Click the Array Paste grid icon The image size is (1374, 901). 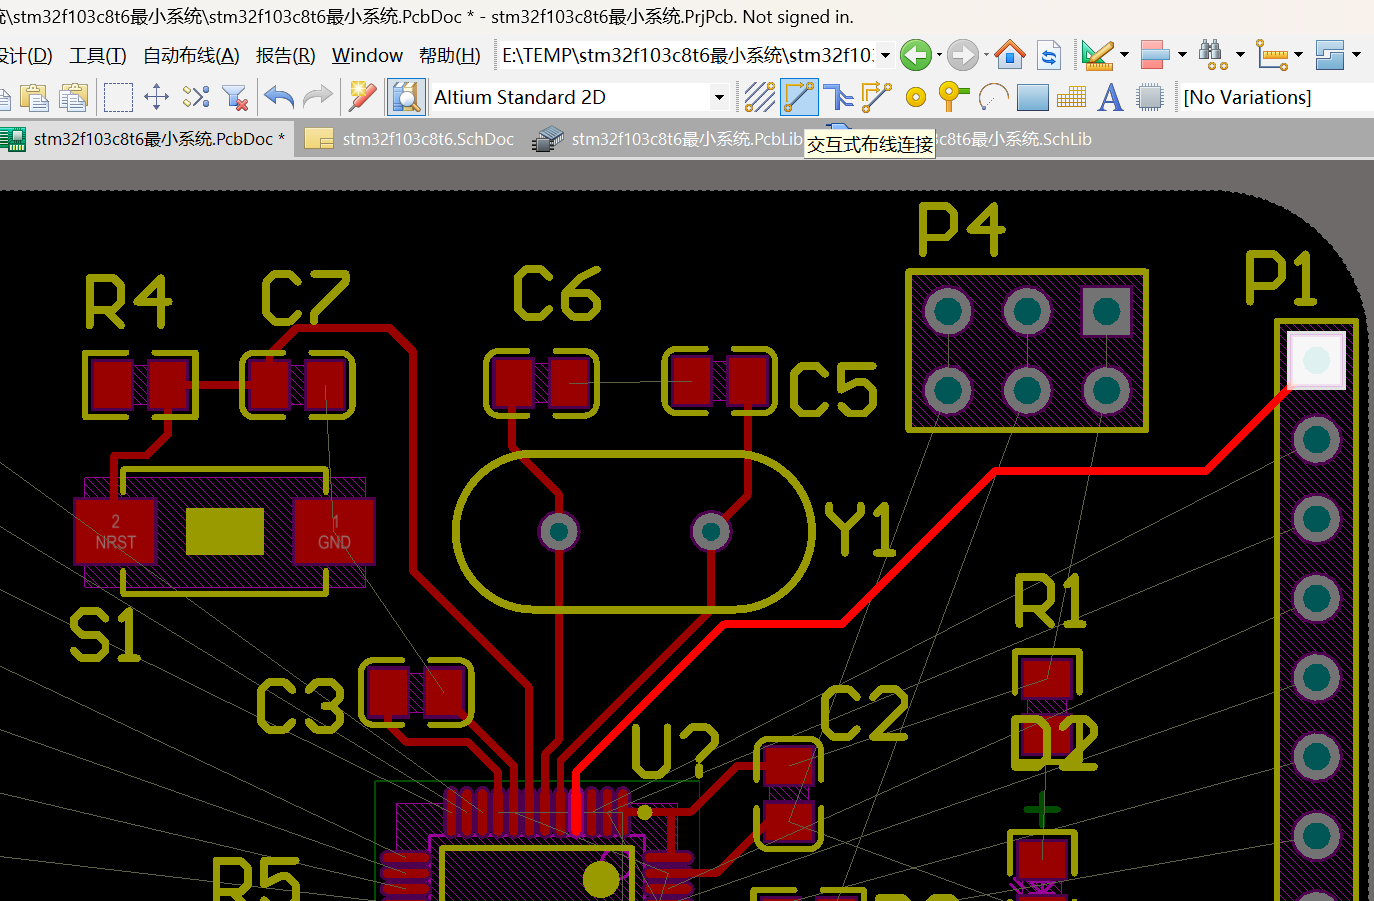pos(1071,97)
